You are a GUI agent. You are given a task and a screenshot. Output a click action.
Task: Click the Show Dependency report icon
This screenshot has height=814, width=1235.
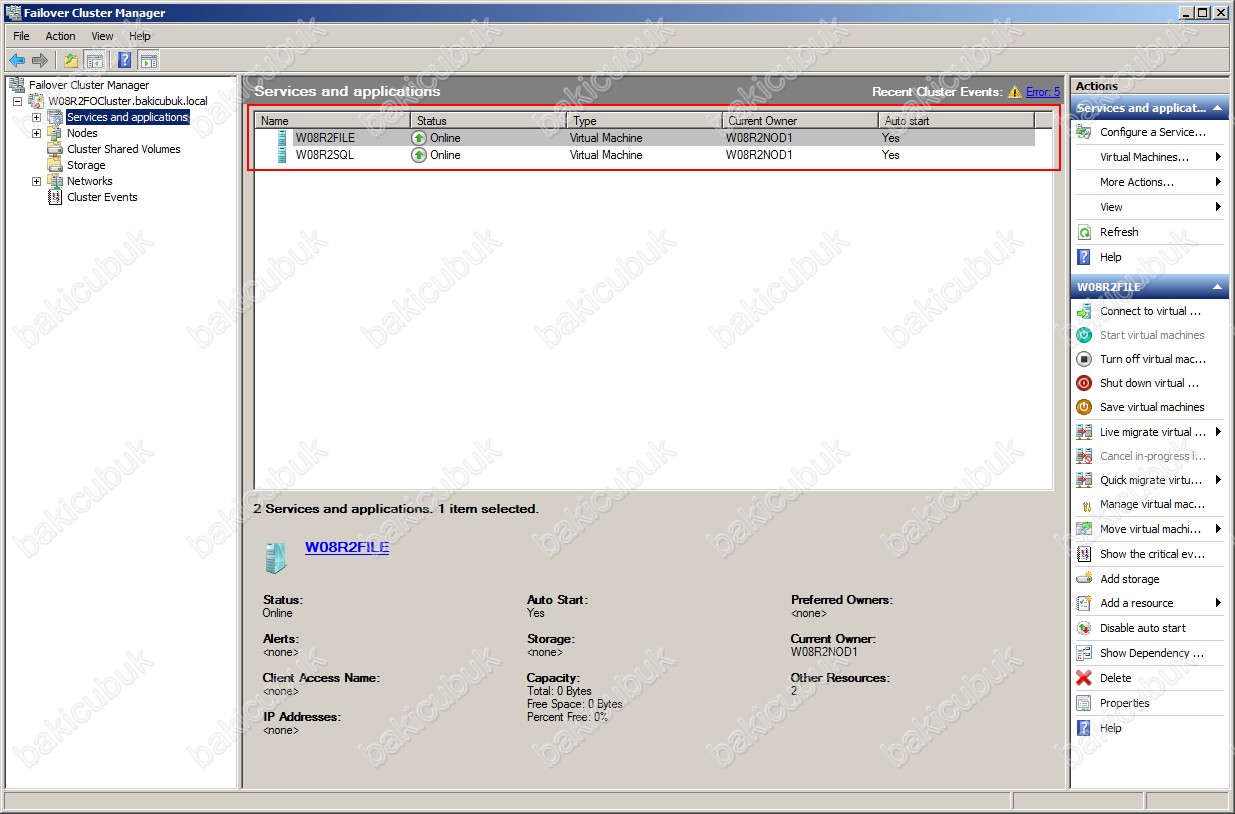[x=1084, y=653]
